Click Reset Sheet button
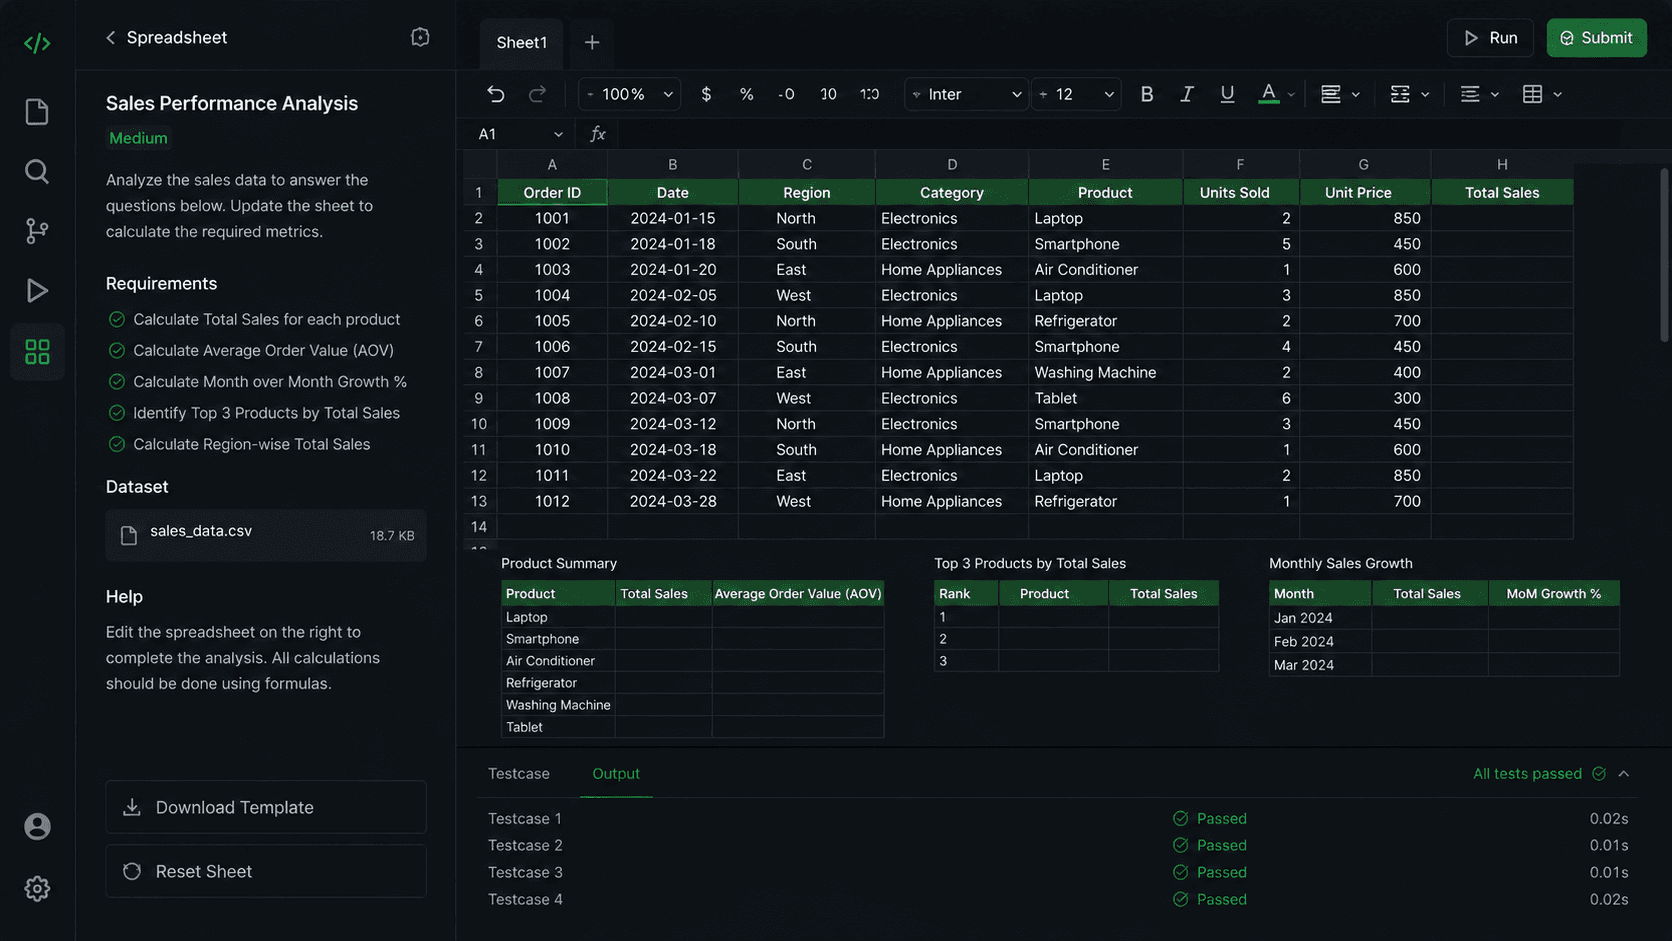The image size is (1672, 941). coord(266,871)
